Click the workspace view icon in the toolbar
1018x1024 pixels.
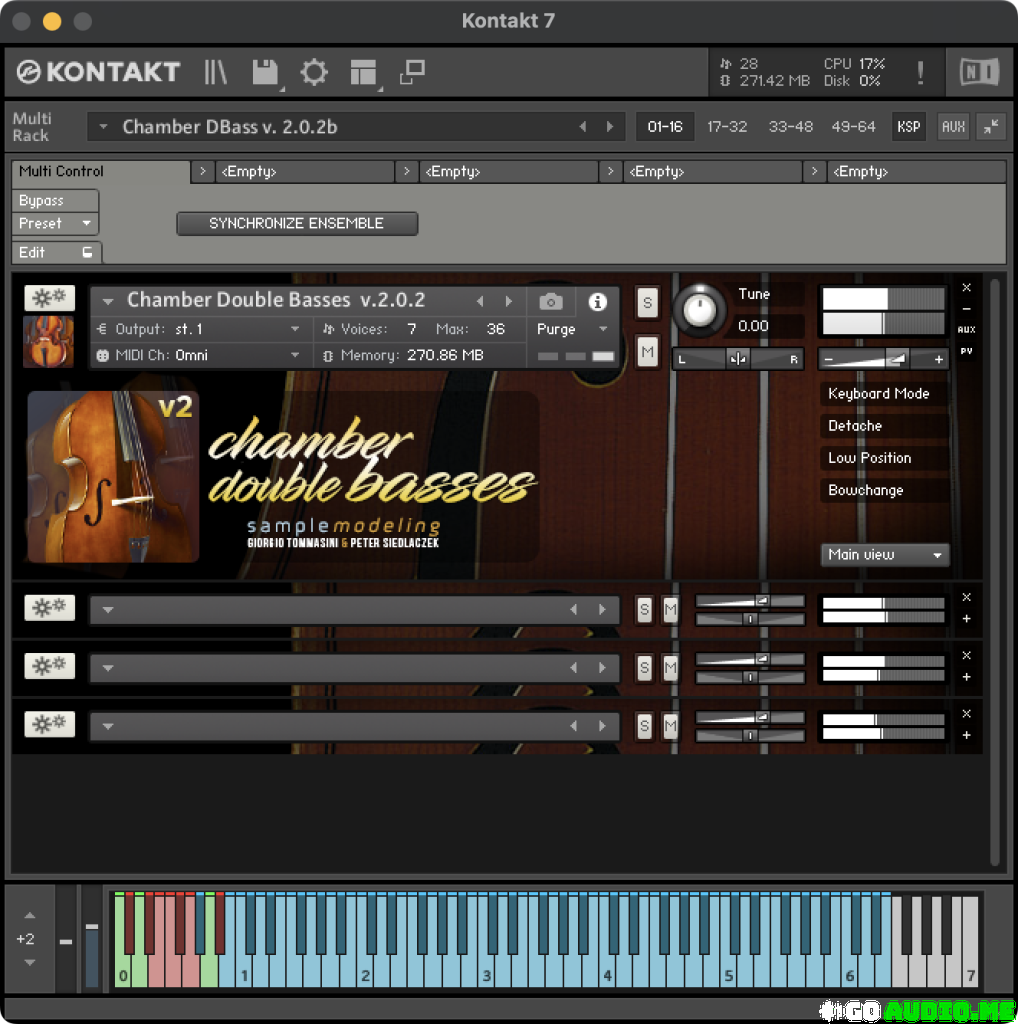click(x=363, y=71)
